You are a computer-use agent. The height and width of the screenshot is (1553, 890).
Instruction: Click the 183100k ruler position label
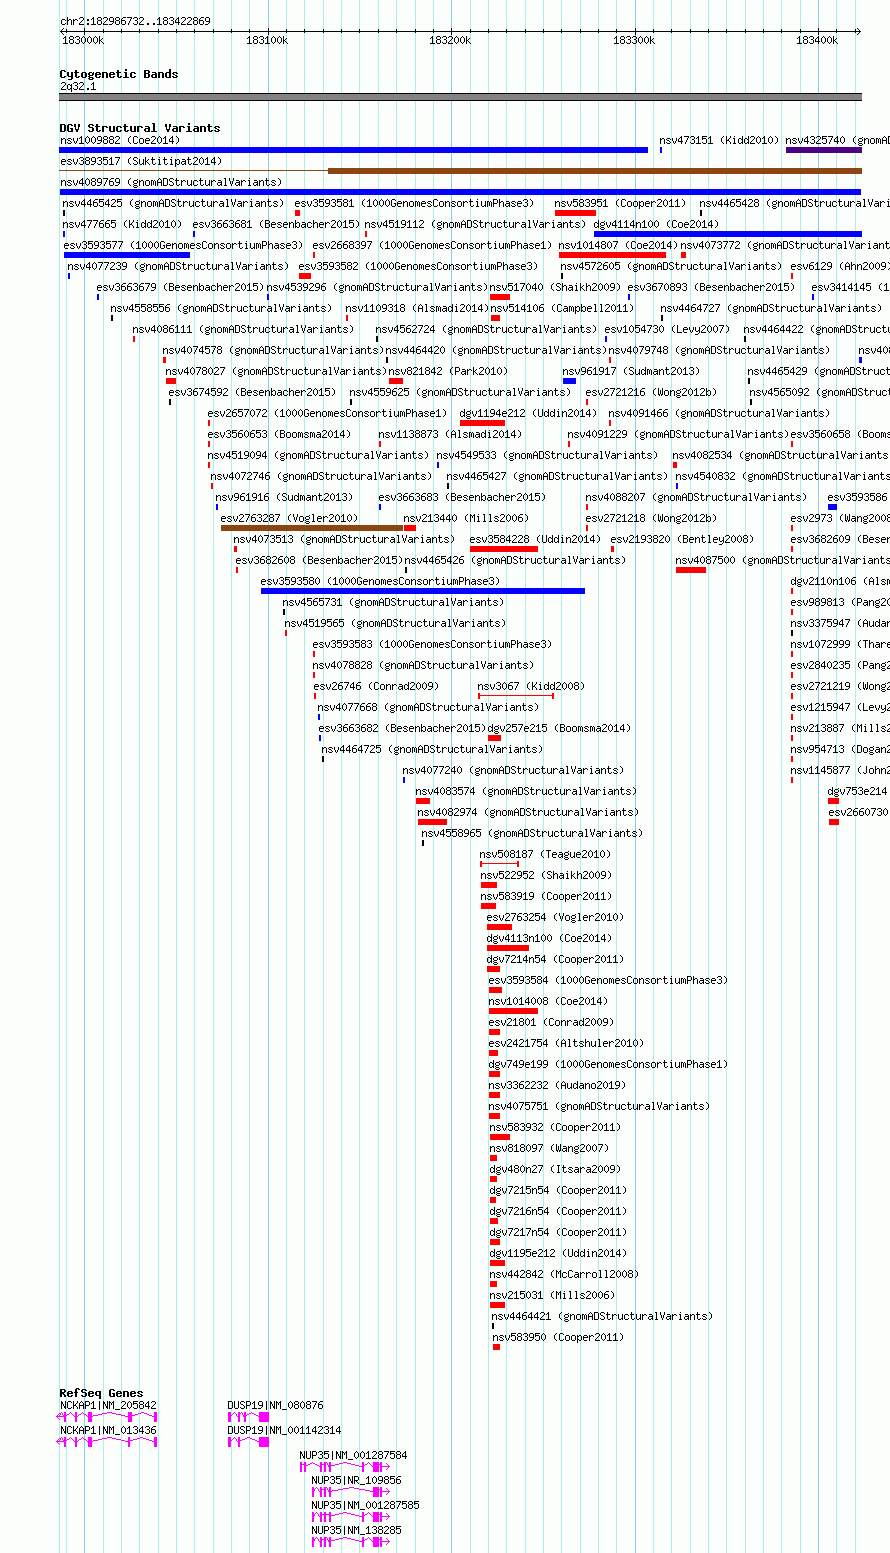(x=267, y=40)
